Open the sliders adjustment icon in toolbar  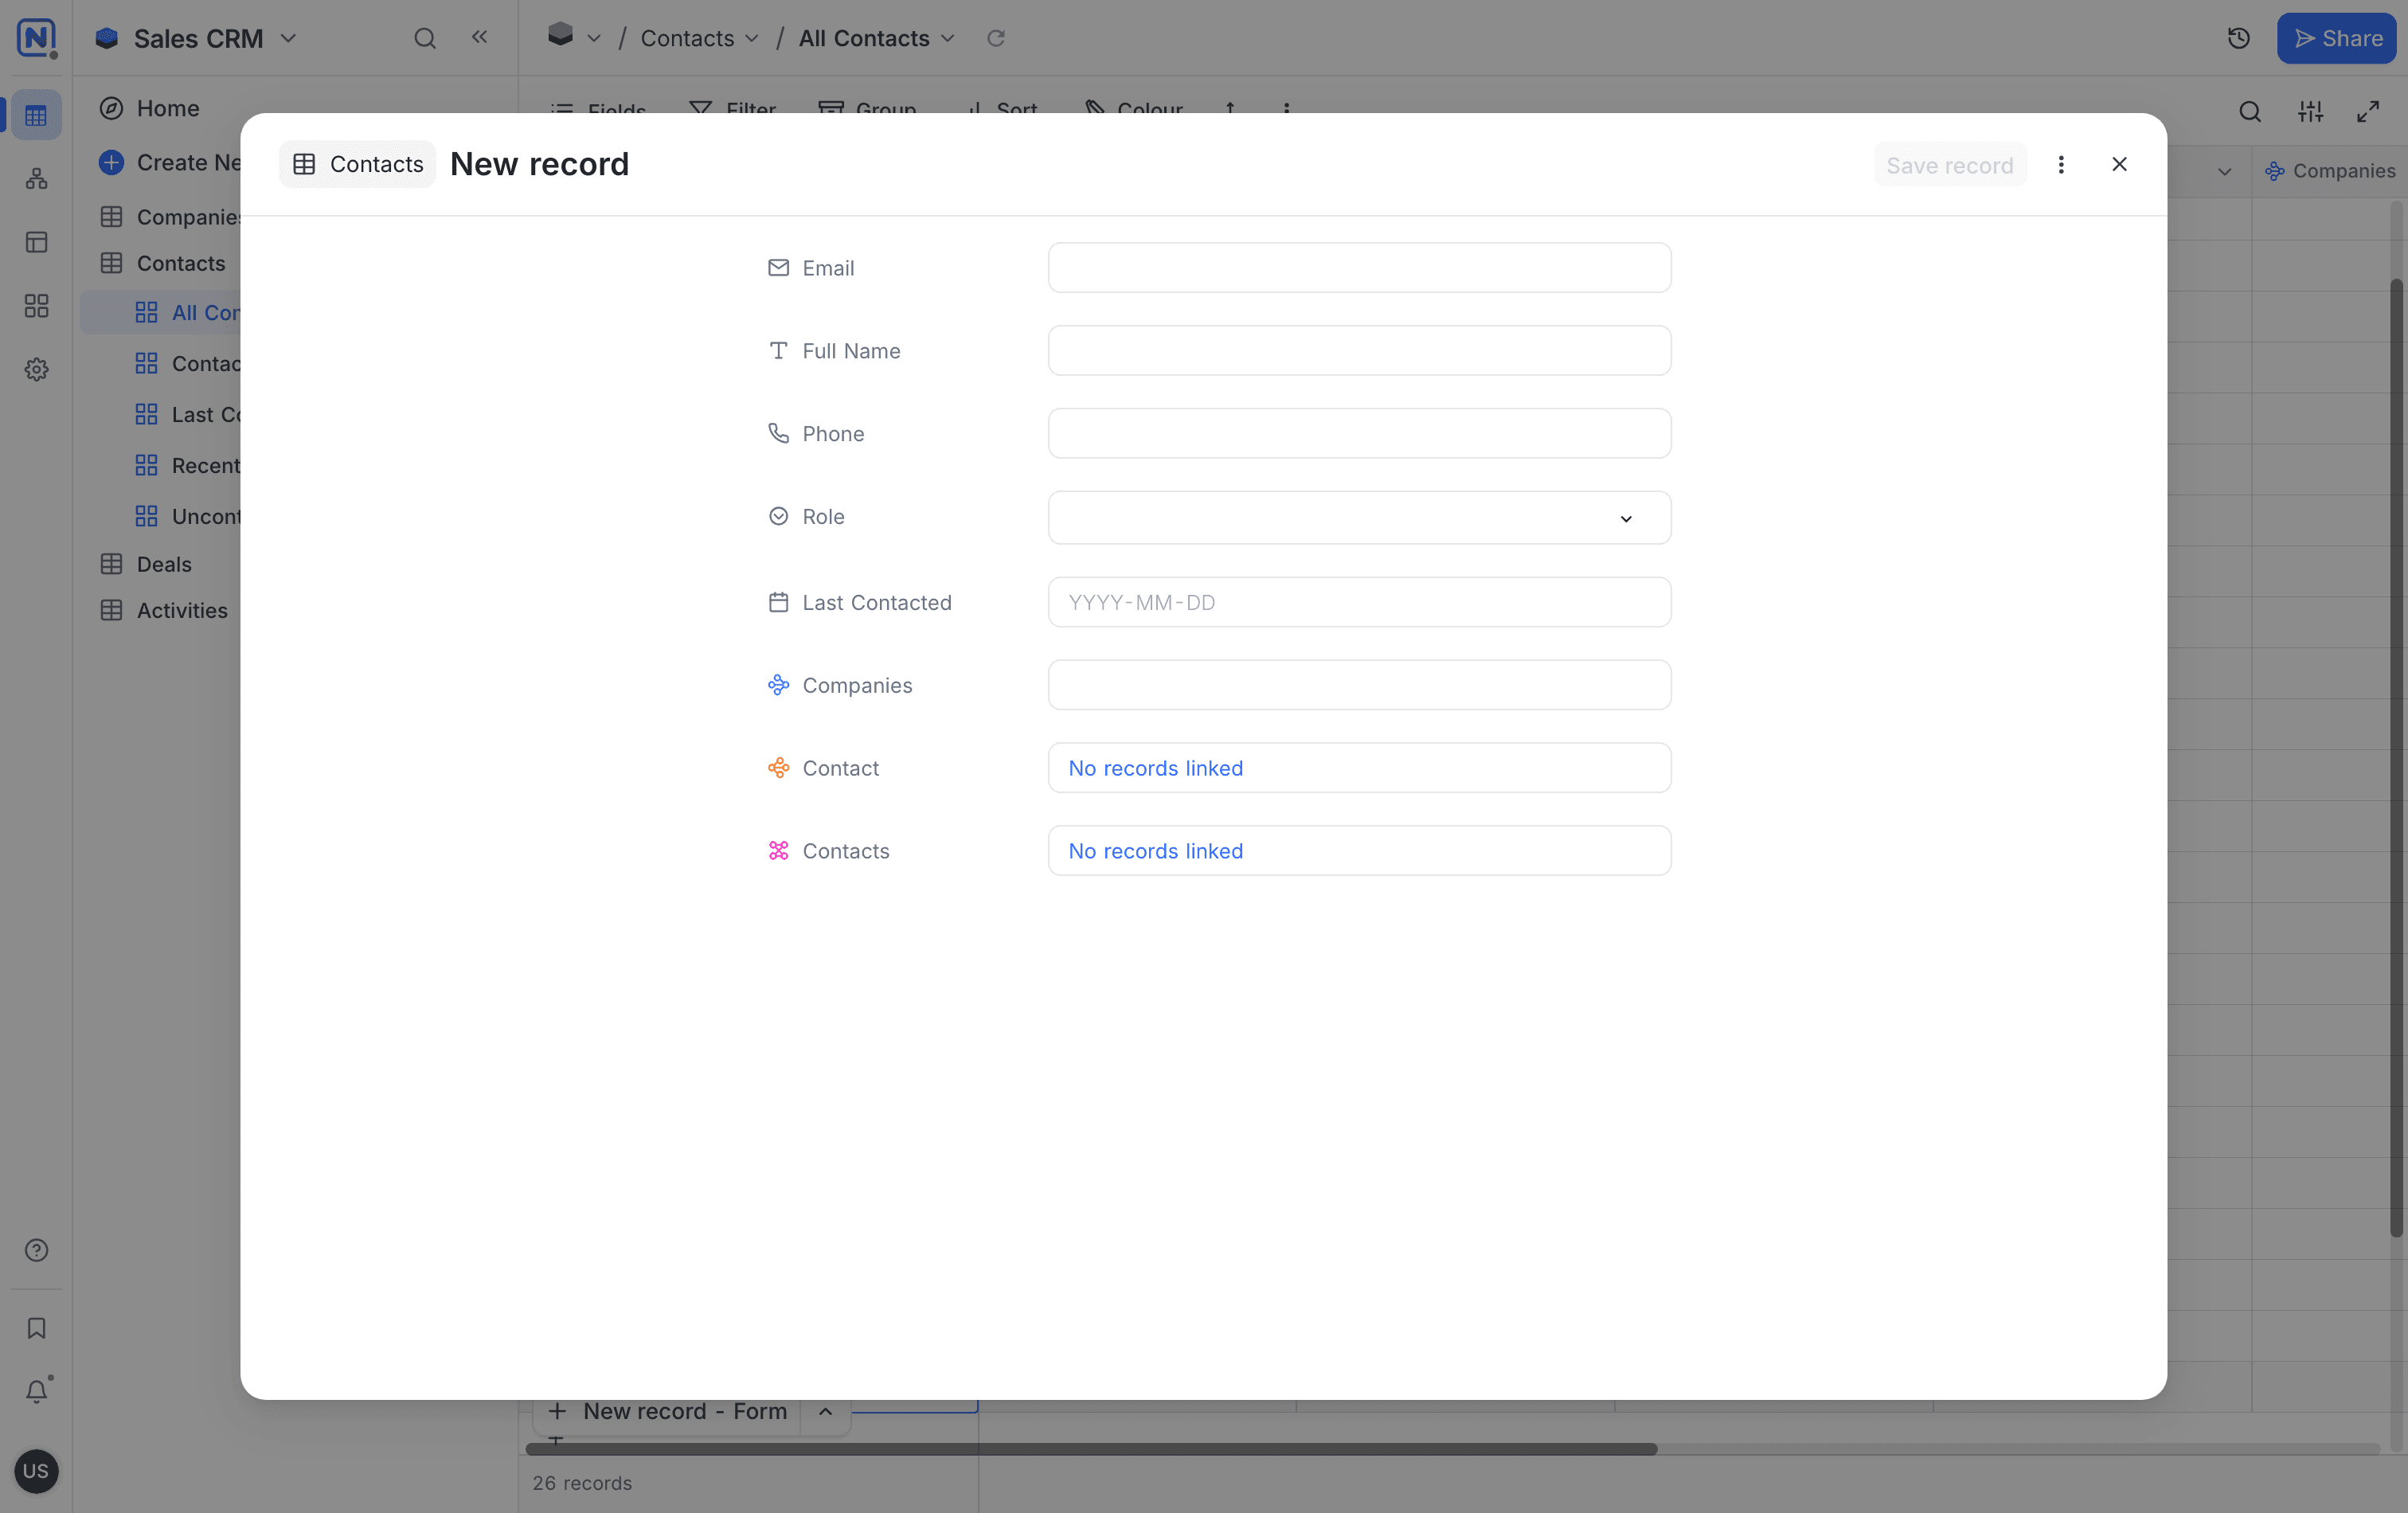pyautogui.click(x=2310, y=111)
